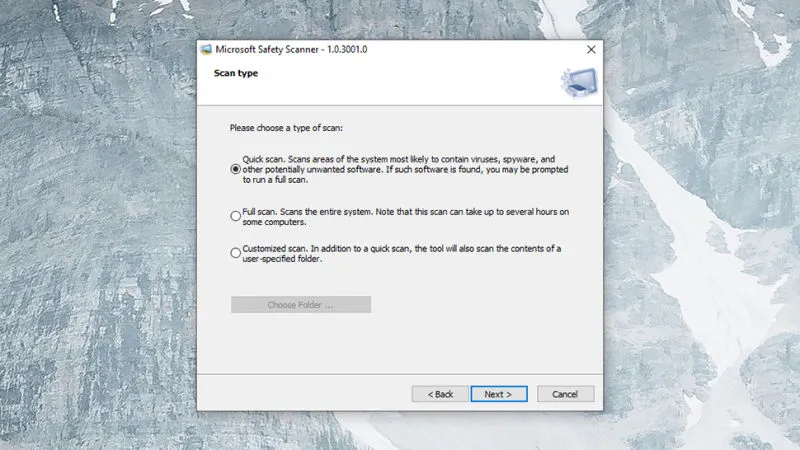Click the Safety Scanner title bar icon
This screenshot has width=800, height=450.
tap(206, 49)
